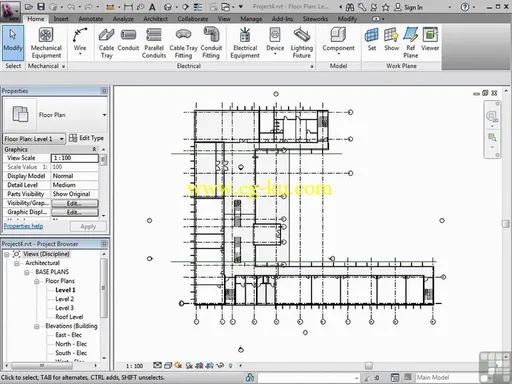This screenshot has width=512, height=384.
Task: Open work plane Viewer
Action: point(430,40)
